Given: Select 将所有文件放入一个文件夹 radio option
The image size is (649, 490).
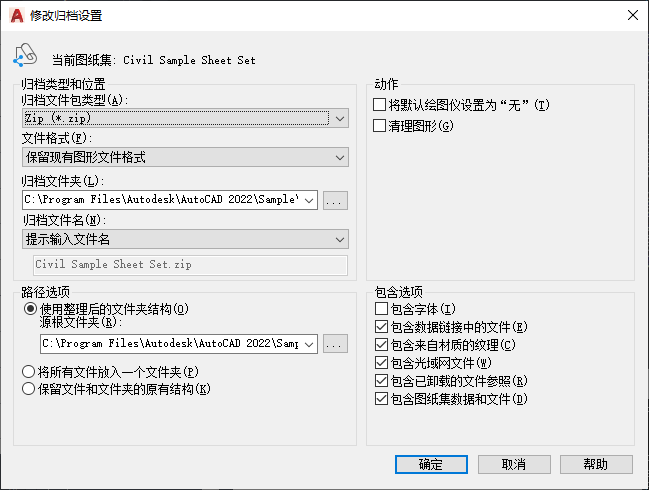Looking at the screenshot, I should pos(31,372).
